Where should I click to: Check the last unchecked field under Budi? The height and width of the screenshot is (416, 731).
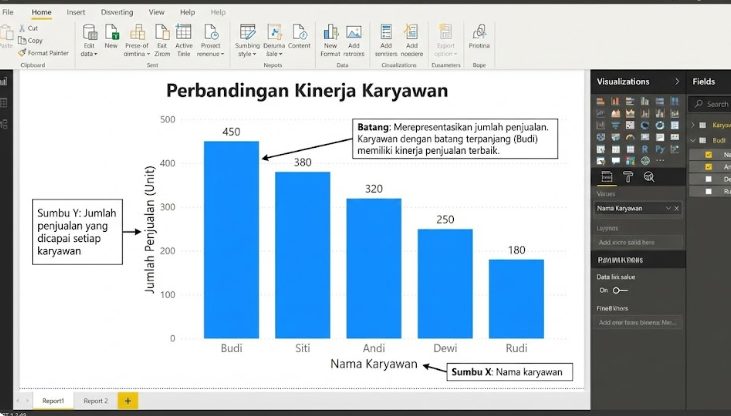coord(708,190)
